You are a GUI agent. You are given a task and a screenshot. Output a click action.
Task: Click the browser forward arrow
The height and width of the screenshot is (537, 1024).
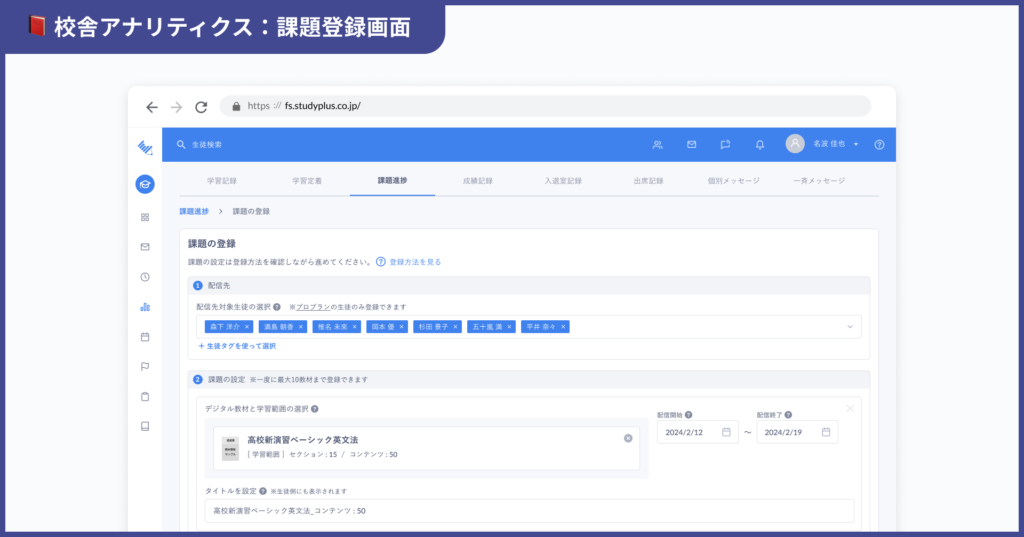coord(176,107)
